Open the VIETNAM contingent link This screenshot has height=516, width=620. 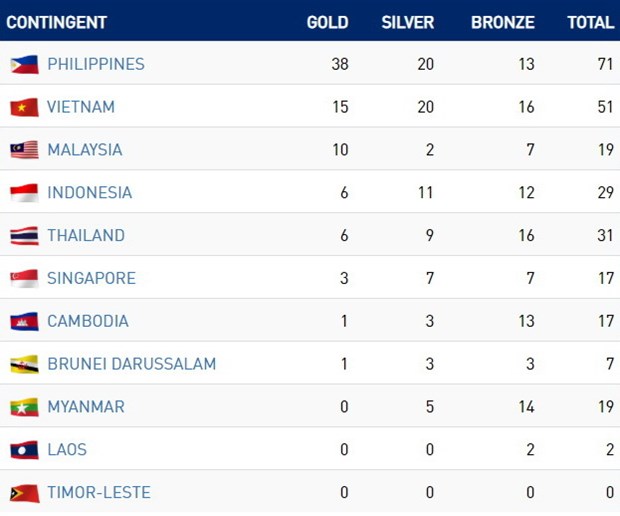[81, 107]
